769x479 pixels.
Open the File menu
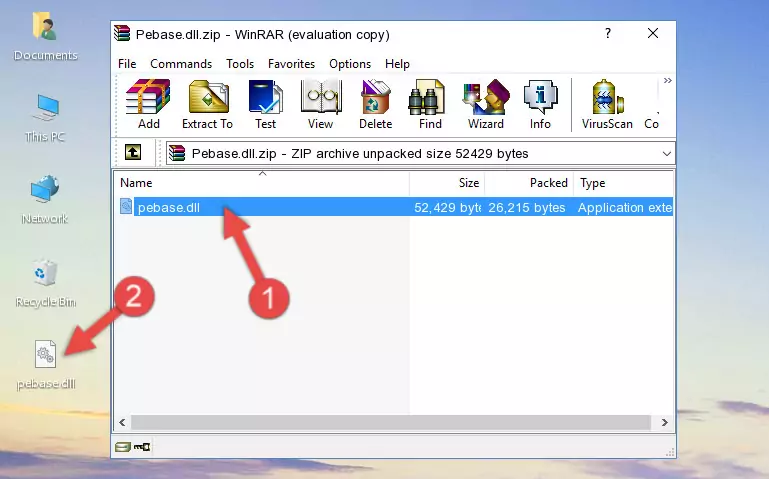(127, 64)
